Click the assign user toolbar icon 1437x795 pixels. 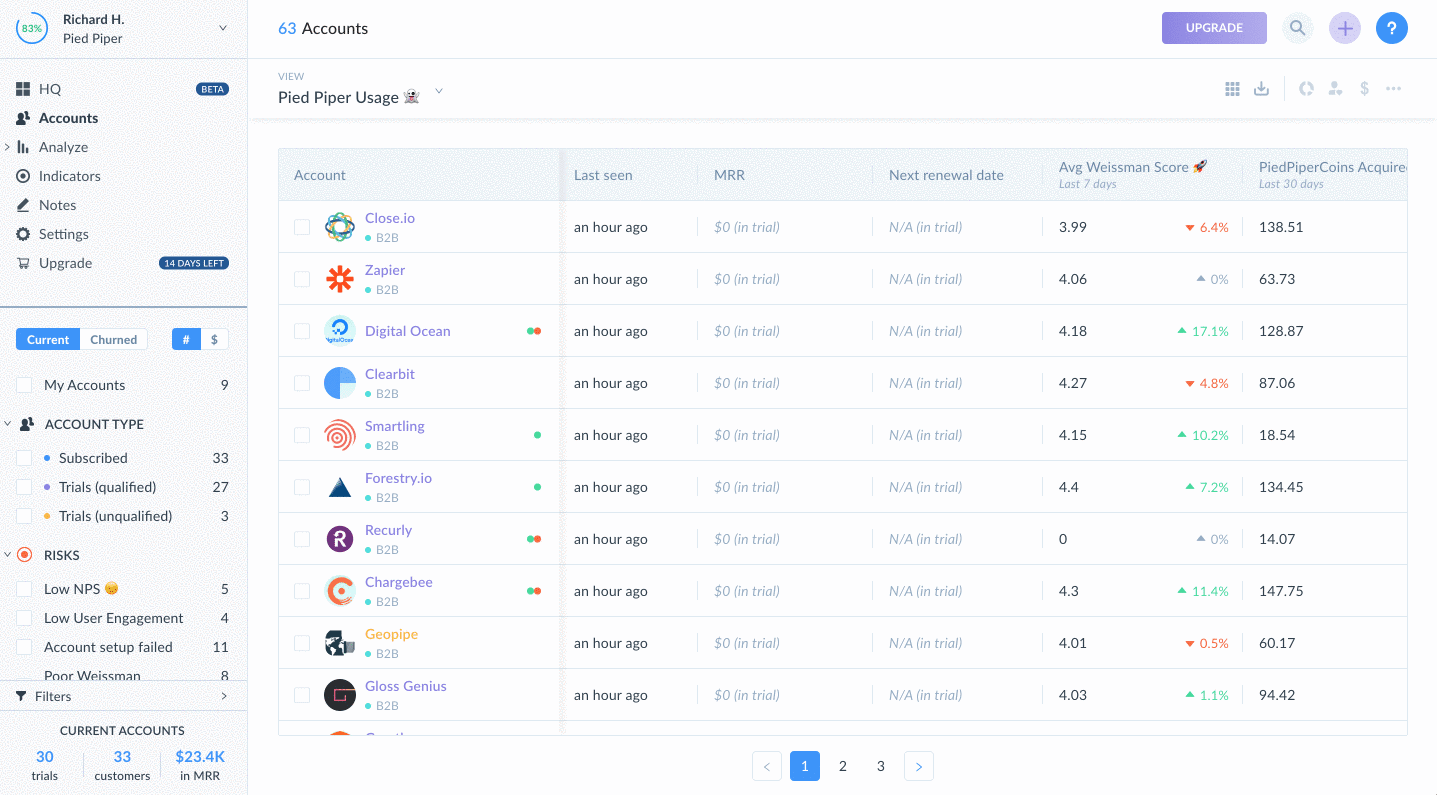[1335, 89]
